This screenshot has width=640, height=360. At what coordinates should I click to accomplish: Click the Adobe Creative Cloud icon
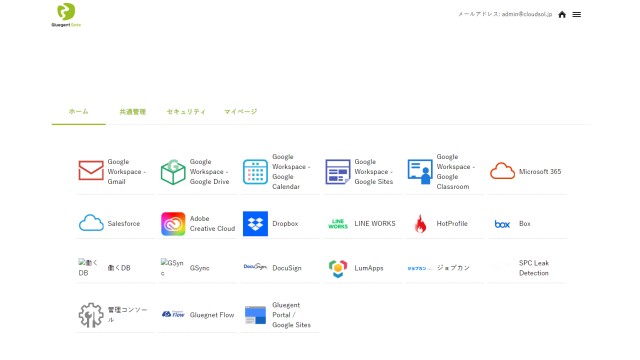coord(173,224)
